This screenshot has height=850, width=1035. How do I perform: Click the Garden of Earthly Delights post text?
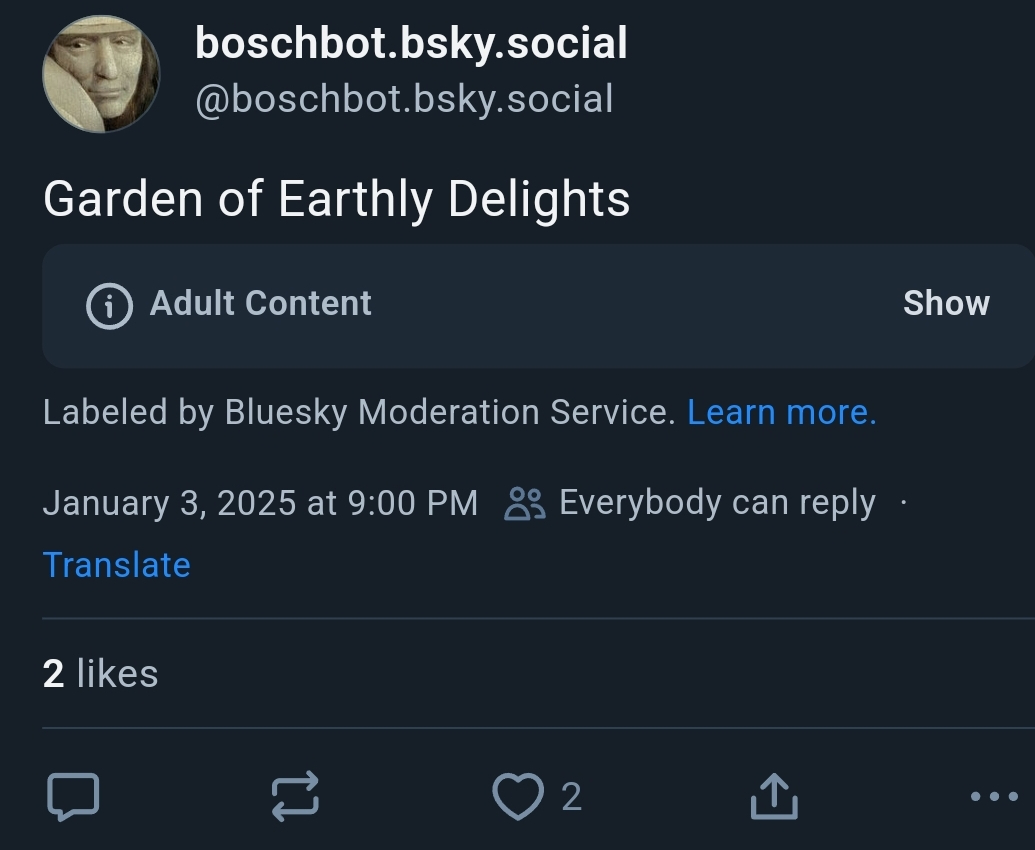point(336,199)
